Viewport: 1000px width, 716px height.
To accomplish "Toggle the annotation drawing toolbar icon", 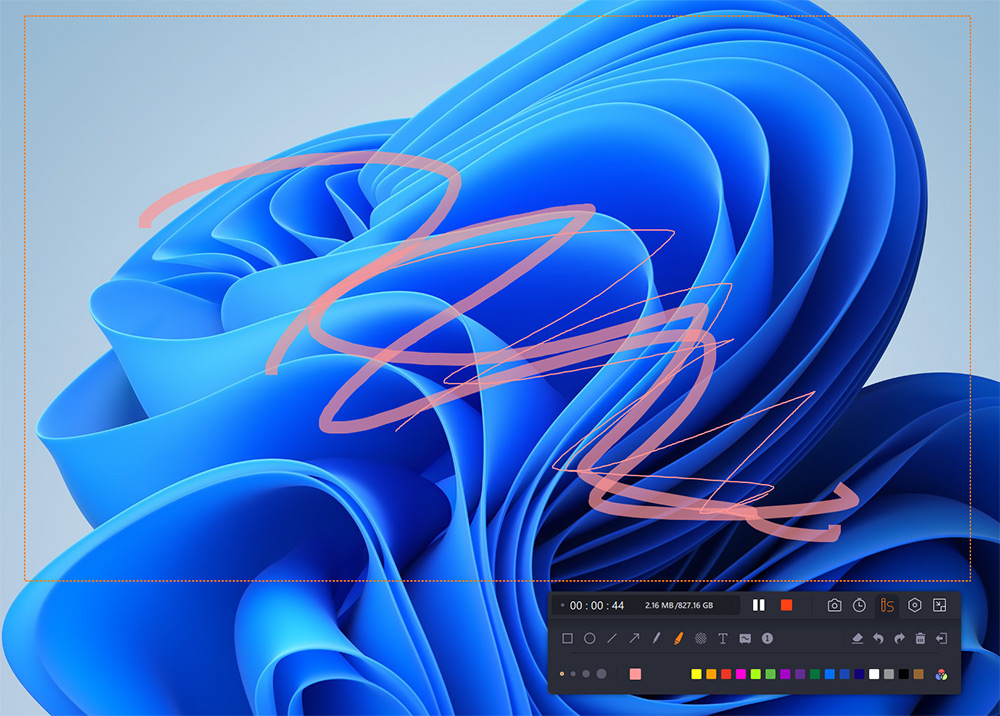I will 886,605.
